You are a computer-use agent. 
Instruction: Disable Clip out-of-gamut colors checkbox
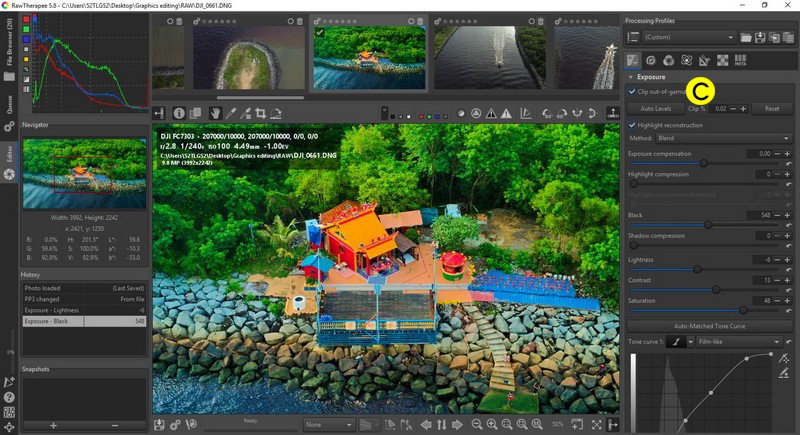pyautogui.click(x=632, y=91)
